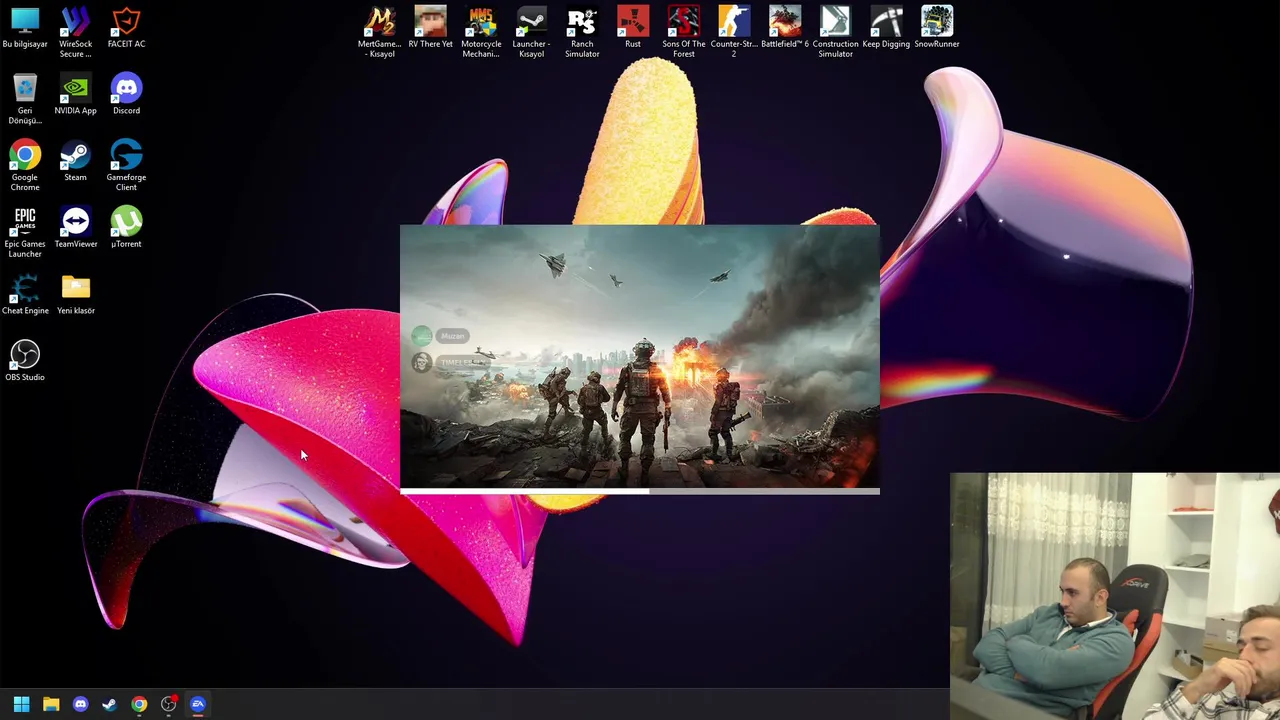Select the Geri Dönüşüm recycle bin icon
1280x720 pixels.
click(25, 99)
